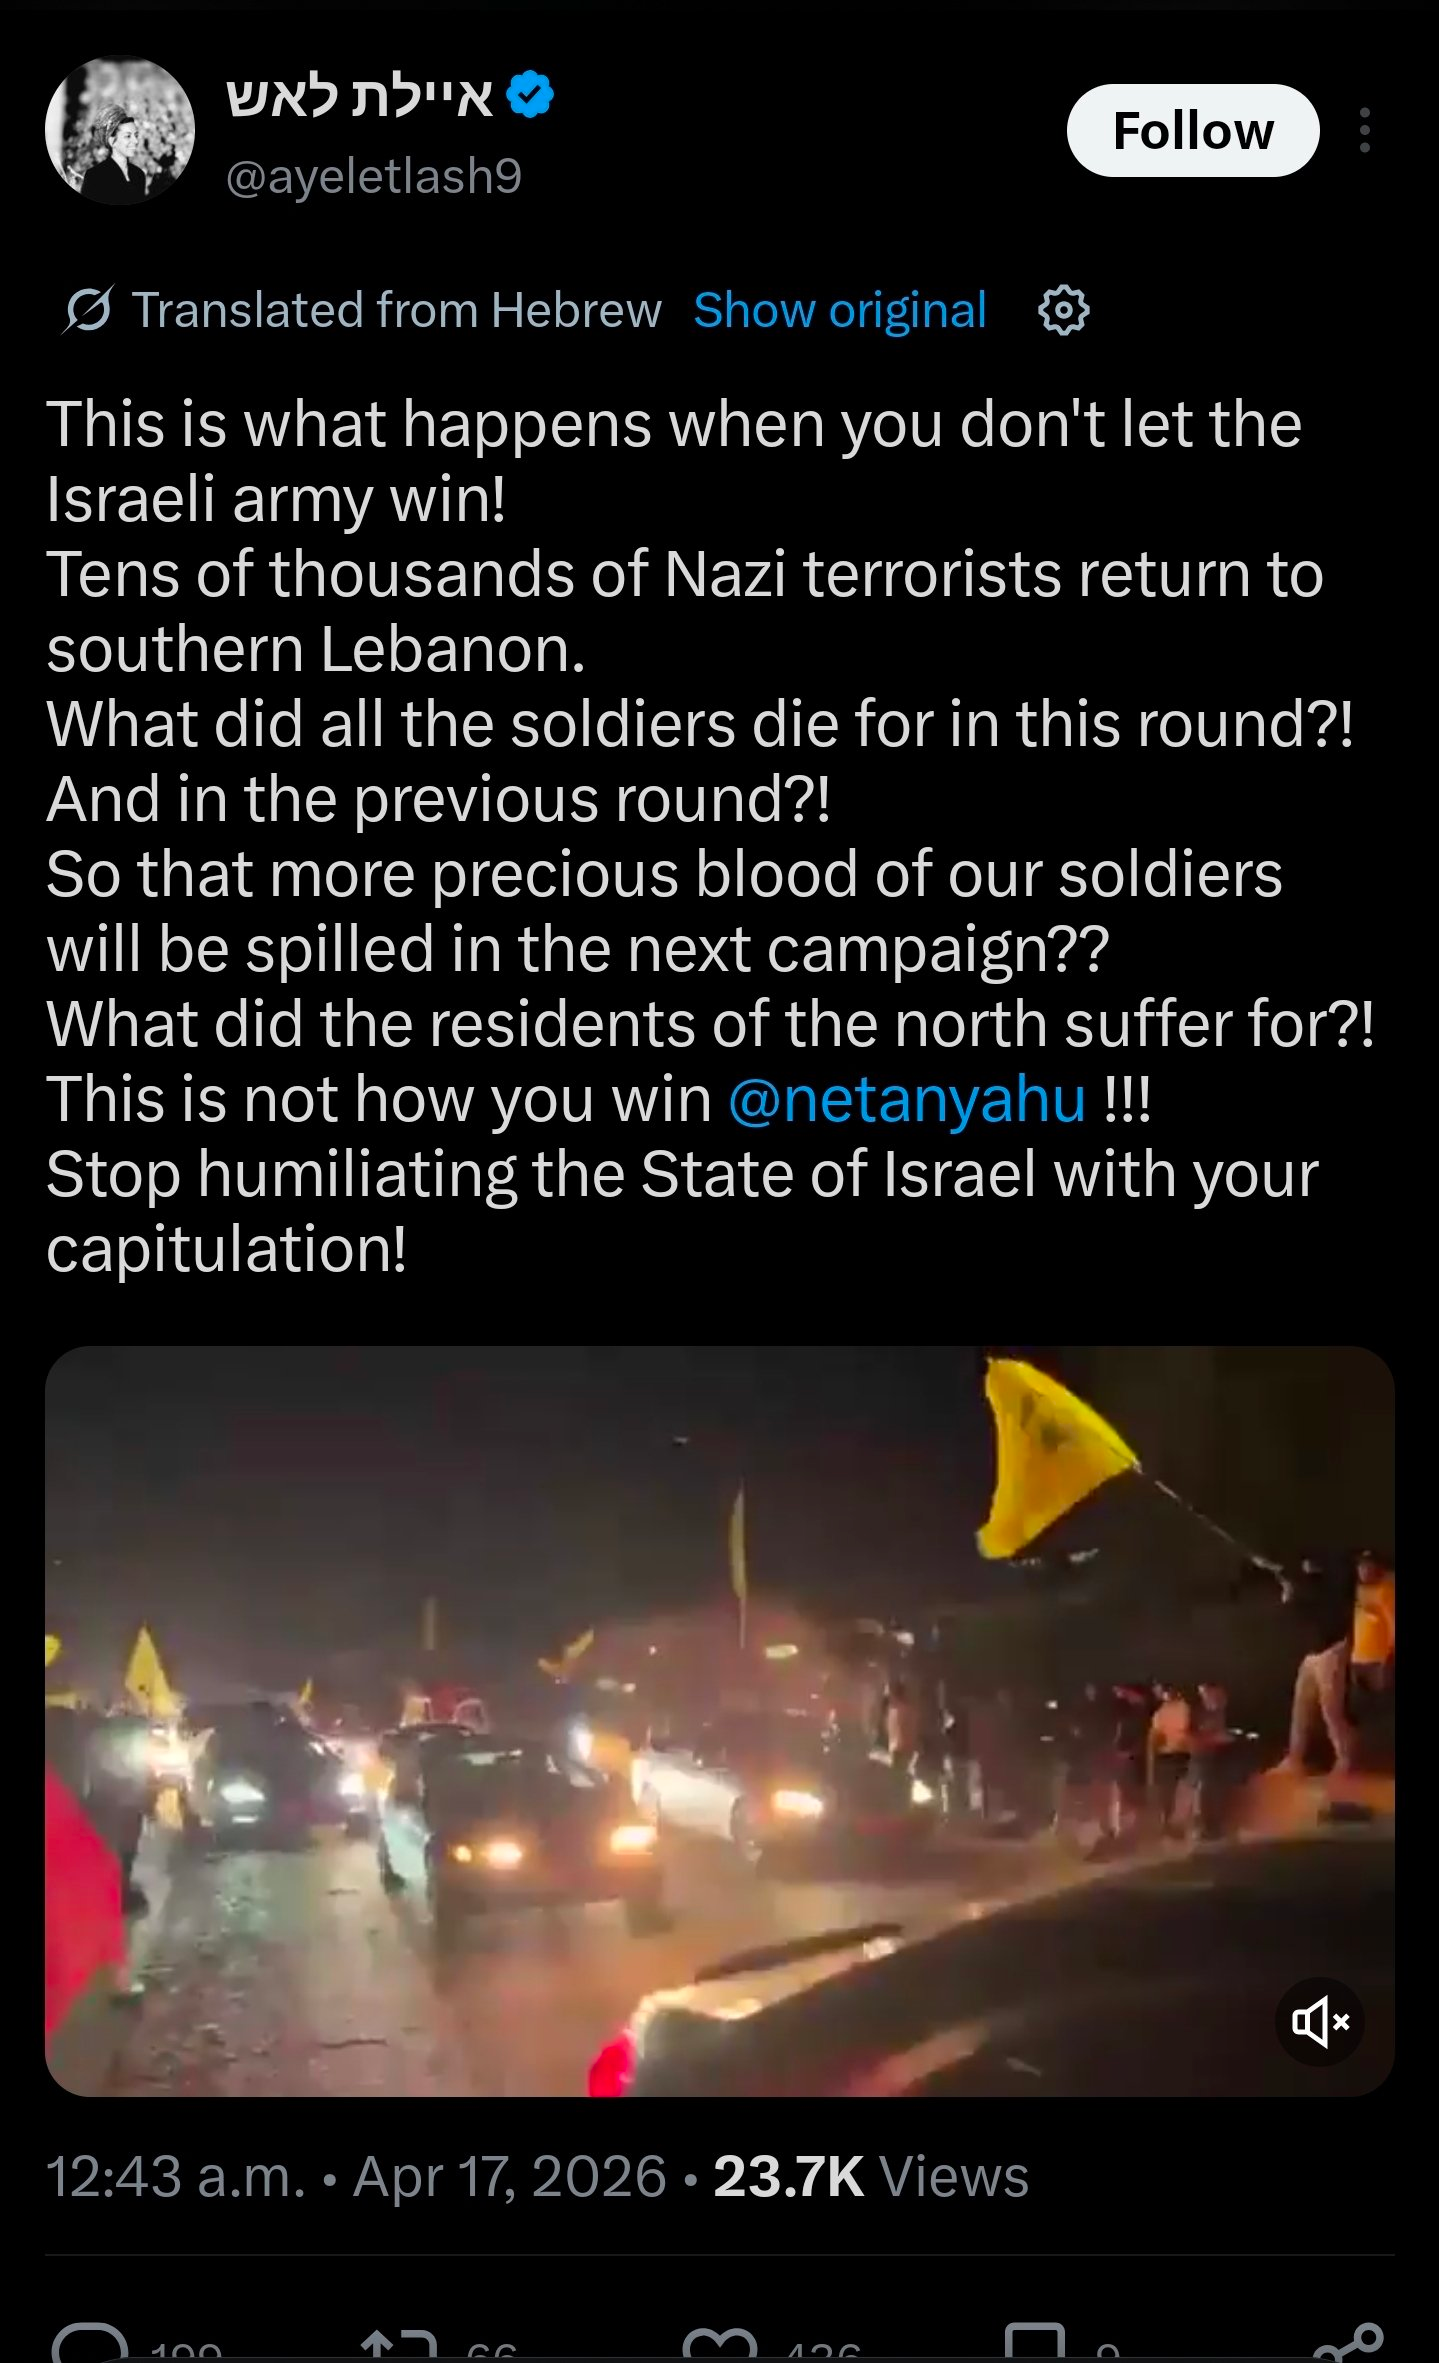Screen dimensions: 1439x2363
Task: Like the post with heart icon
Action: tap(720, 2345)
